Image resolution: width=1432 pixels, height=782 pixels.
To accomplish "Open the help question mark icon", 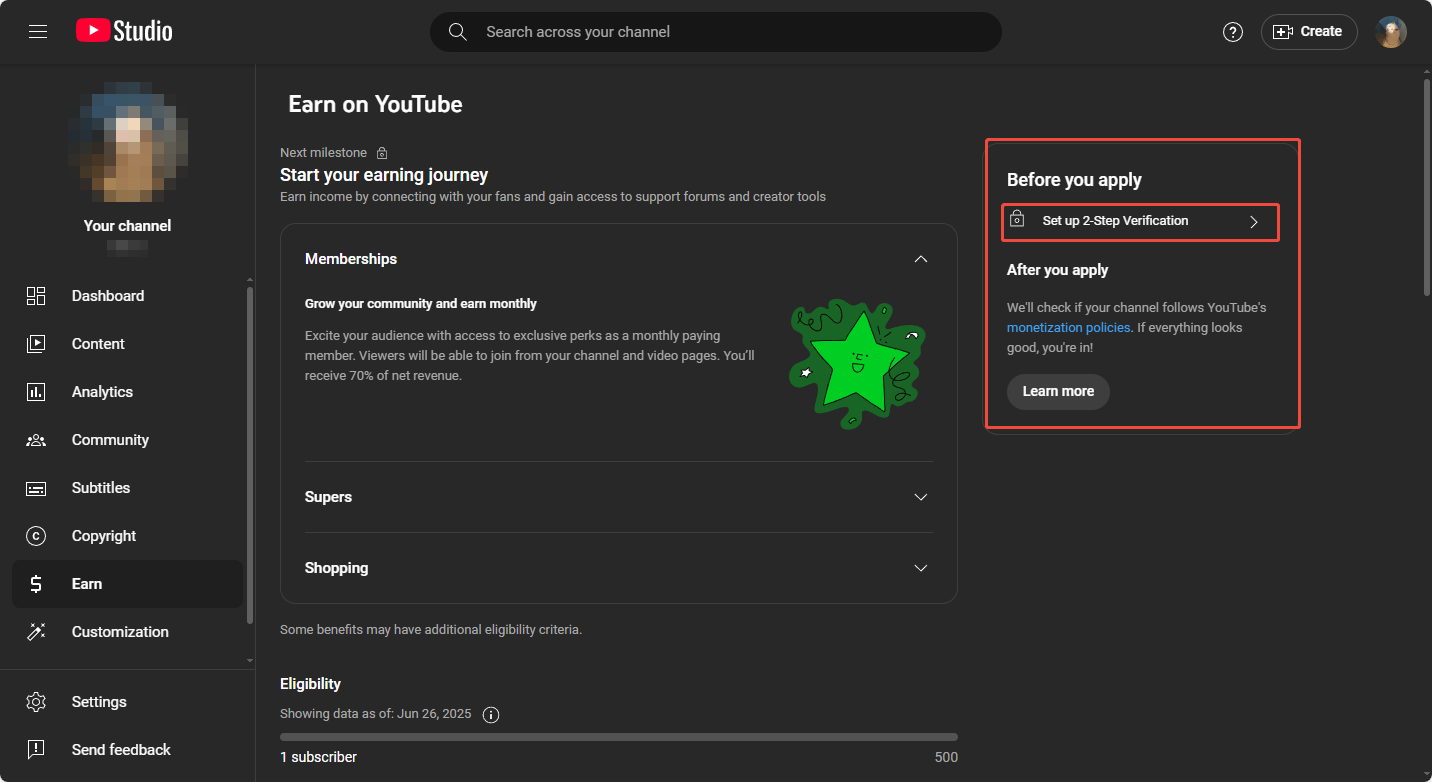I will pyautogui.click(x=1233, y=32).
